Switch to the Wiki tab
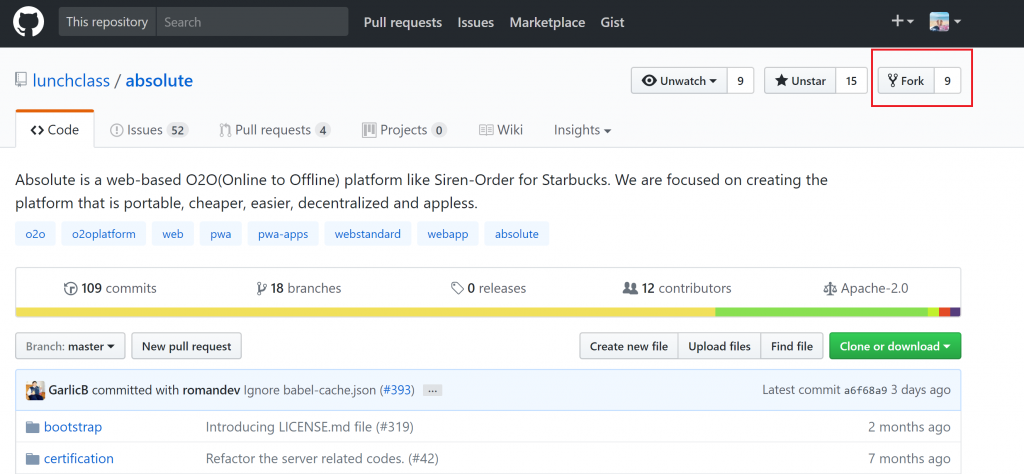 click(501, 130)
